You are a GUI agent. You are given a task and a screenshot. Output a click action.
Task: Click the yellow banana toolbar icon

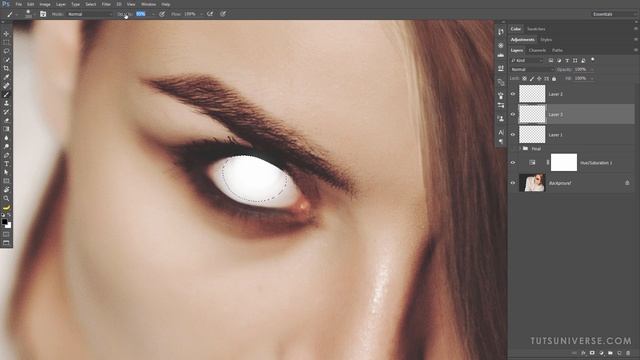6,207
